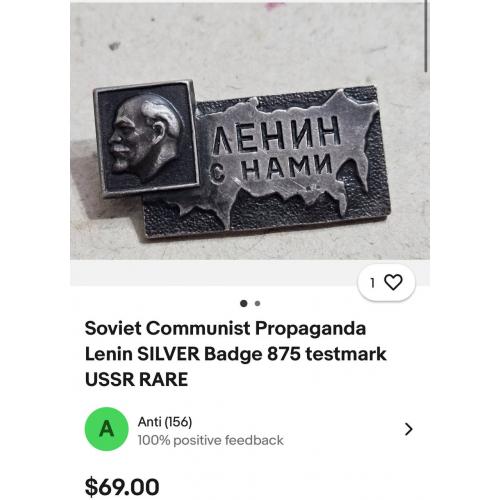The height and width of the screenshot is (500, 500).
Task: Open the green 'A' seller avatar
Action: coord(107,429)
